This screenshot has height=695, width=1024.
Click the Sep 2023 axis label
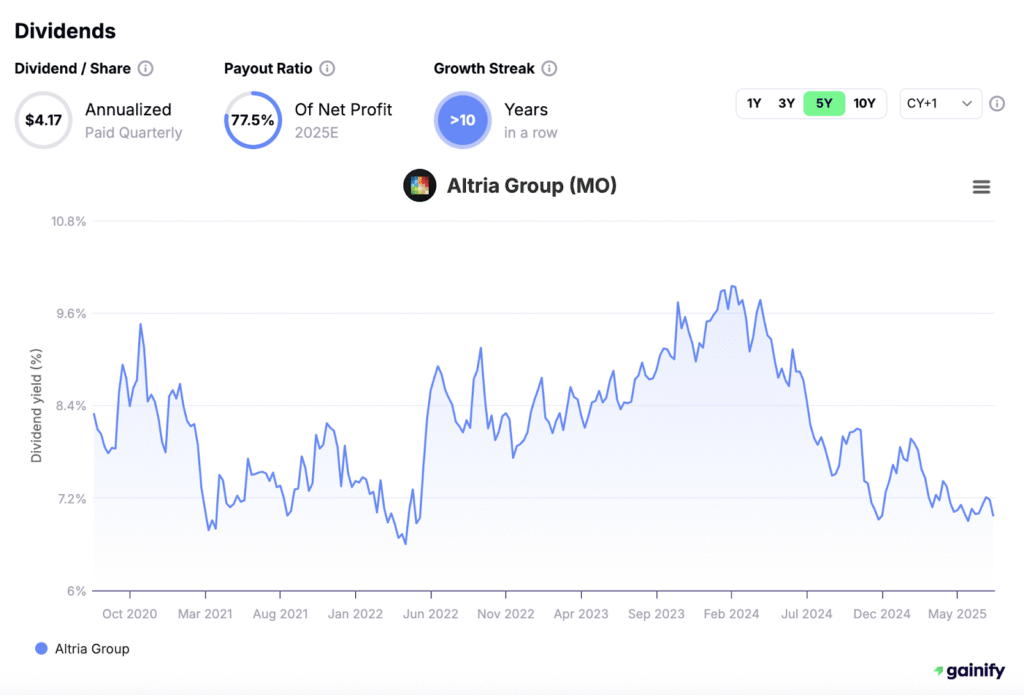point(656,614)
